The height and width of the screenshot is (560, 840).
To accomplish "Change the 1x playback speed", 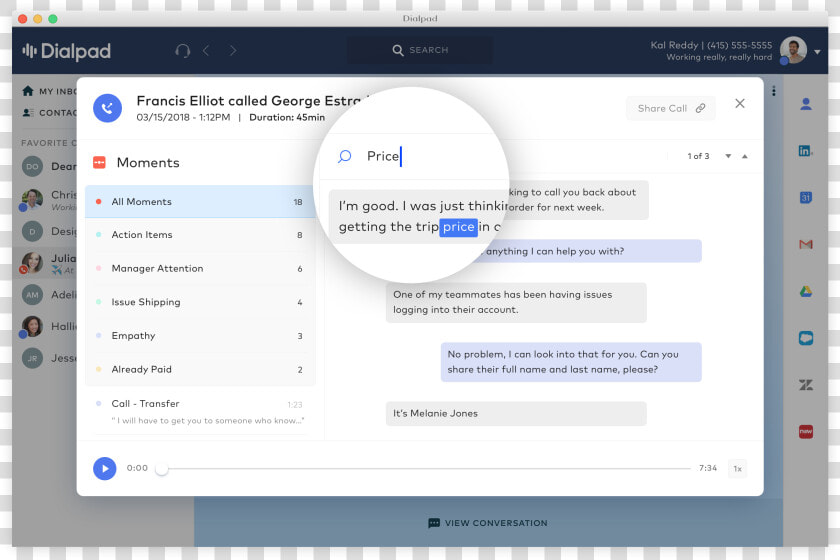I will (737, 469).
